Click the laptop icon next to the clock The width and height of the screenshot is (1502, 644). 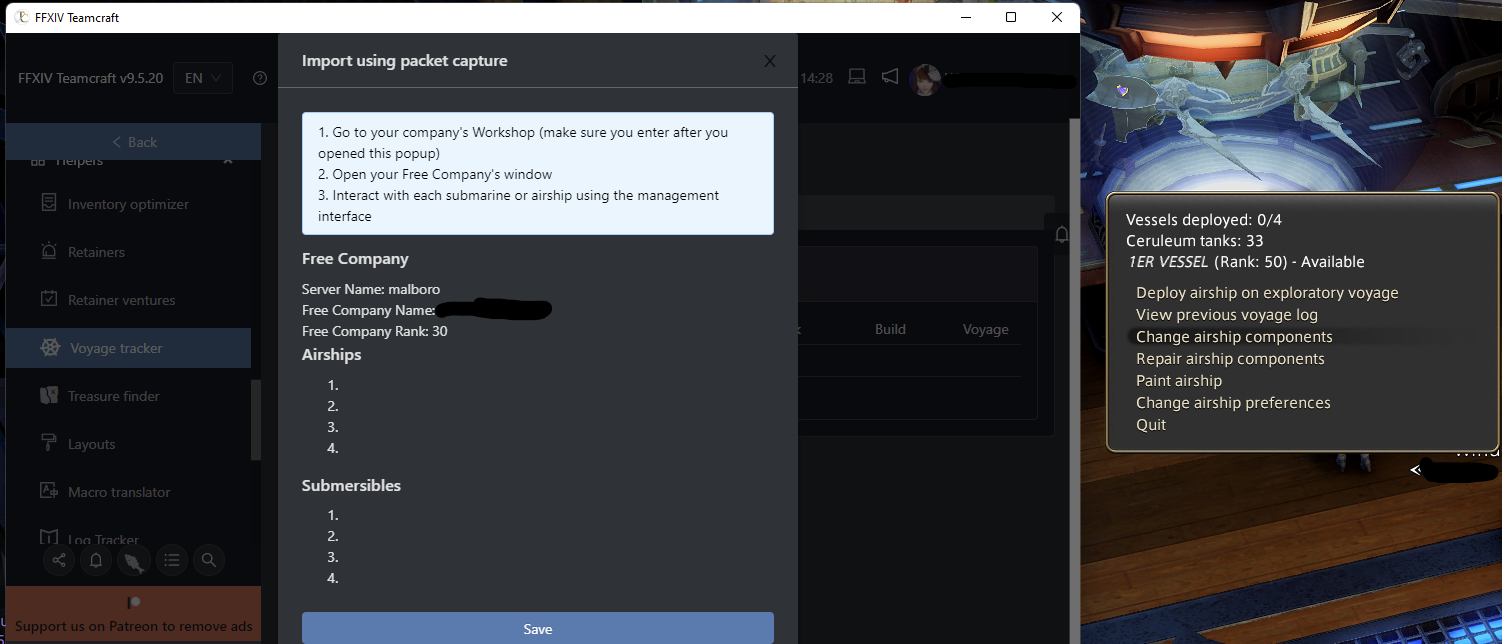tap(856, 75)
